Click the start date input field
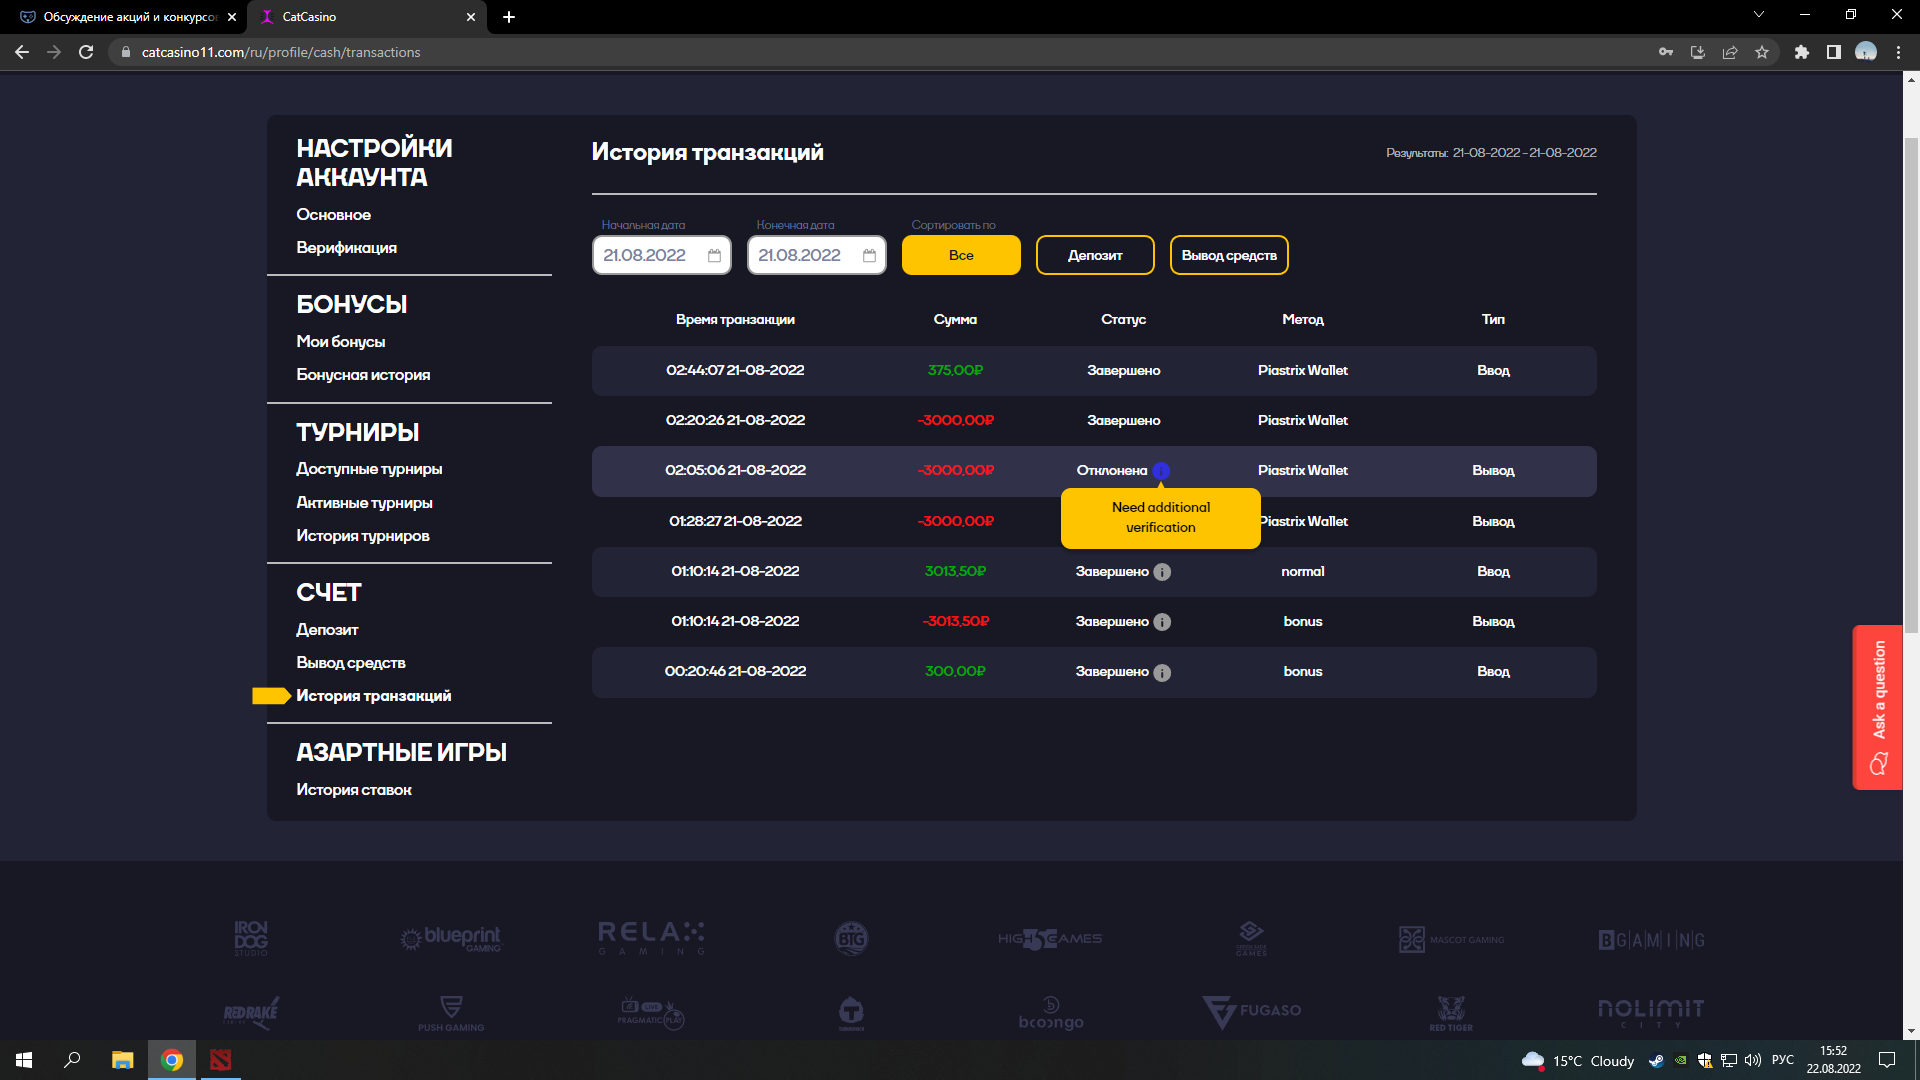Viewport: 1920px width, 1080px height. pos(661,255)
